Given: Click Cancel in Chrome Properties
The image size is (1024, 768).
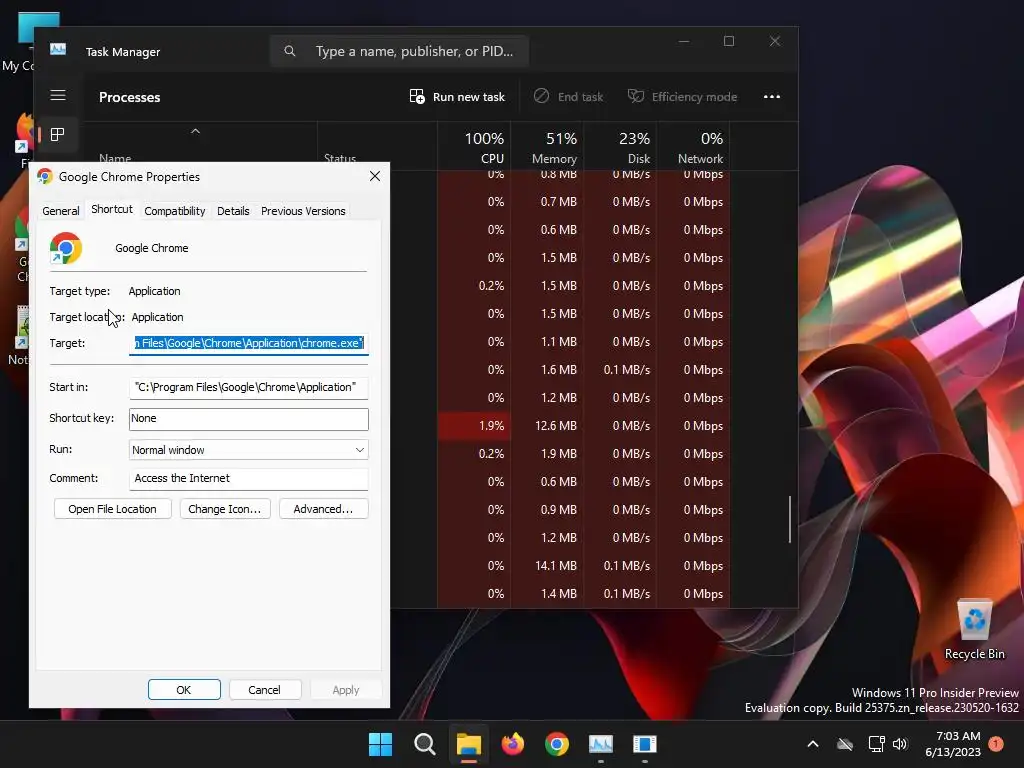Looking at the screenshot, I should tap(264, 690).
